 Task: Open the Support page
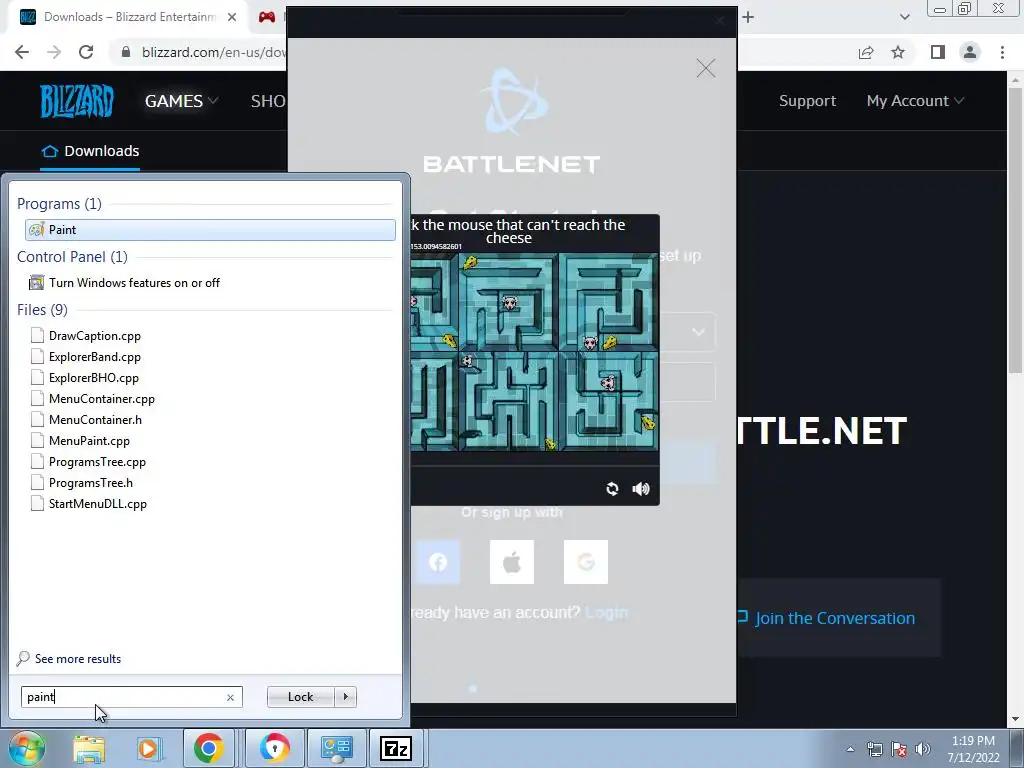807,101
